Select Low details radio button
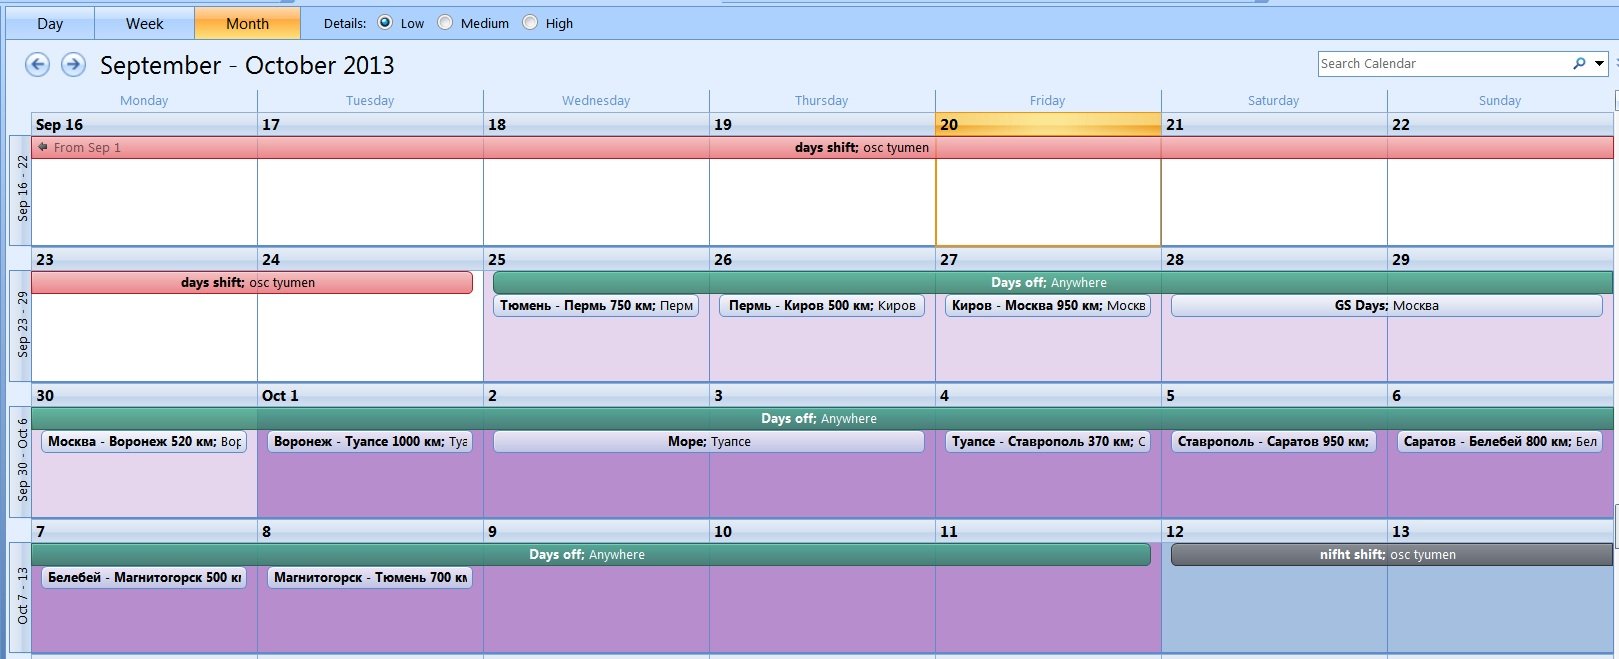Screen dimensions: 1619x659 coord(385,23)
